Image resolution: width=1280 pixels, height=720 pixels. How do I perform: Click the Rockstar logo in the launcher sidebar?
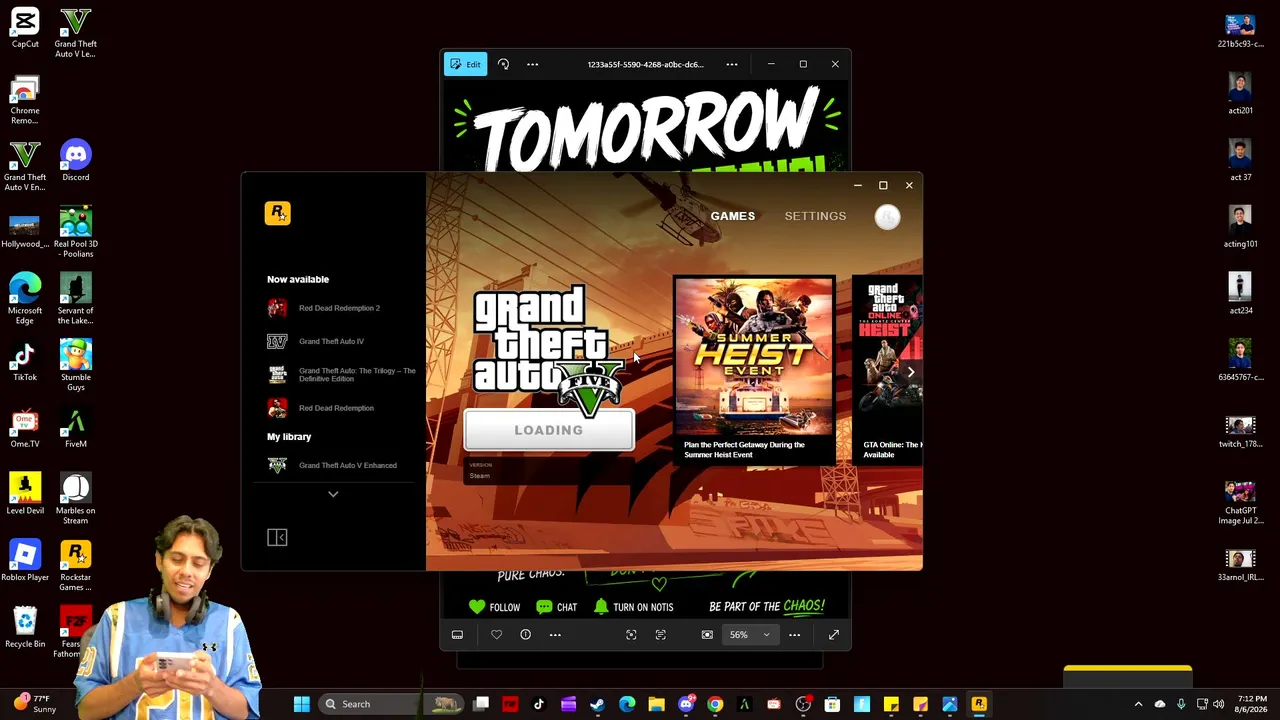coord(278,213)
